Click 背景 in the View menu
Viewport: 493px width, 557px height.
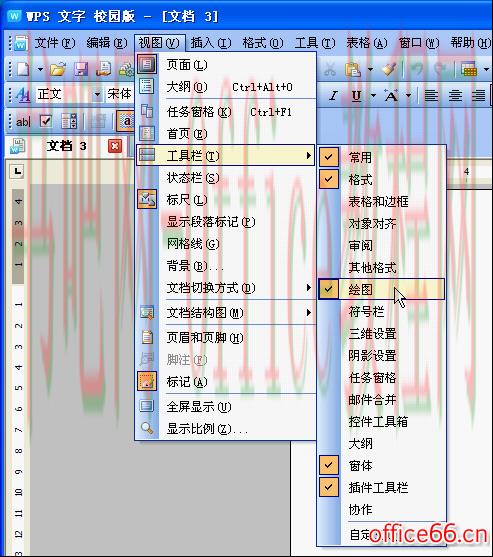click(x=226, y=266)
